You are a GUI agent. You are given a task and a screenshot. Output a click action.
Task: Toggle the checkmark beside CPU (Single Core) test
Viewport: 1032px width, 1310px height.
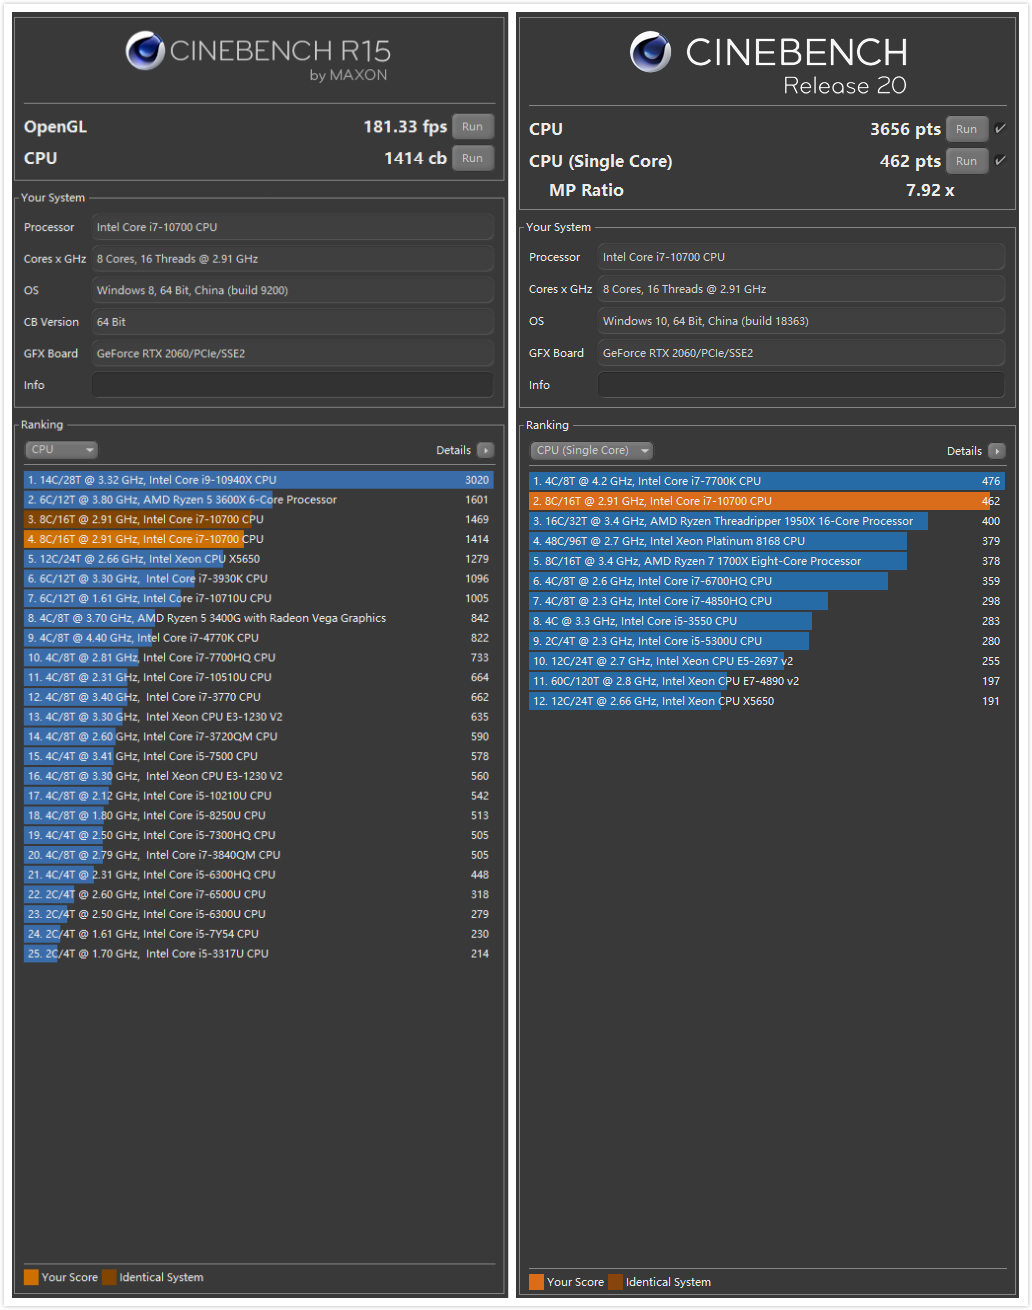click(x=1000, y=161)
